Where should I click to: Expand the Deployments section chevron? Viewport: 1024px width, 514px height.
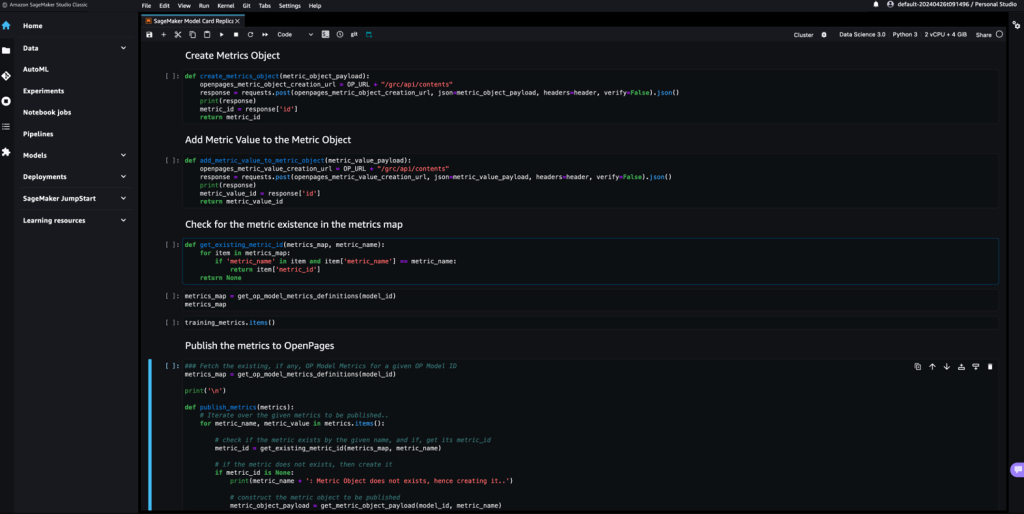pyautogui.click(x=123, y=177)
